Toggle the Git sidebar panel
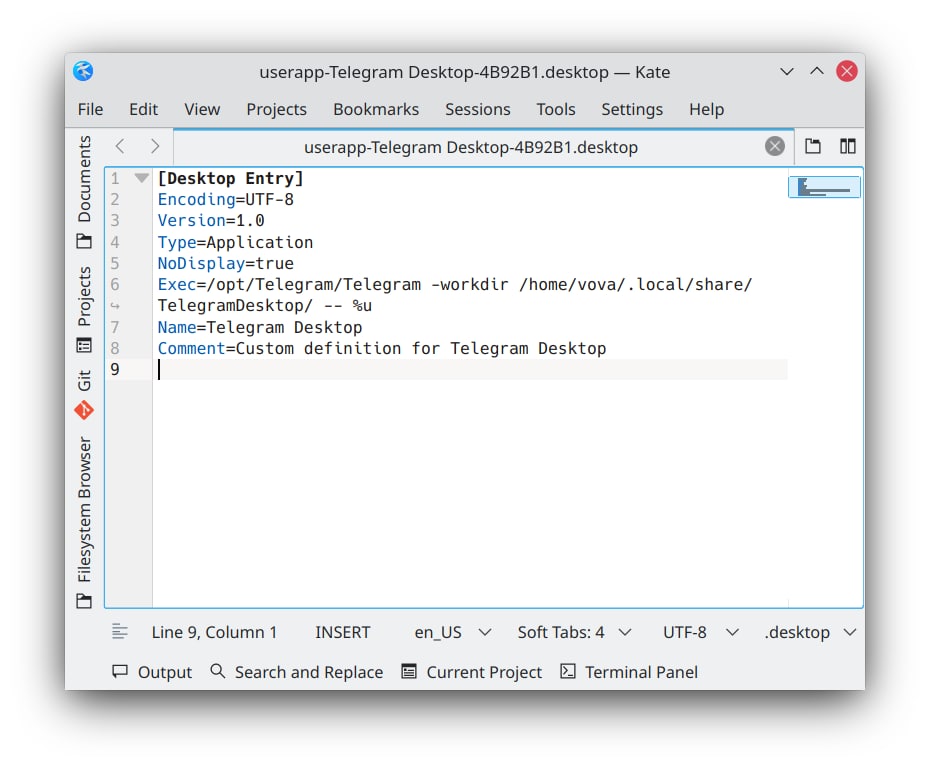Image resolution: width=930 pixels, height=767 pixels. 84,394
